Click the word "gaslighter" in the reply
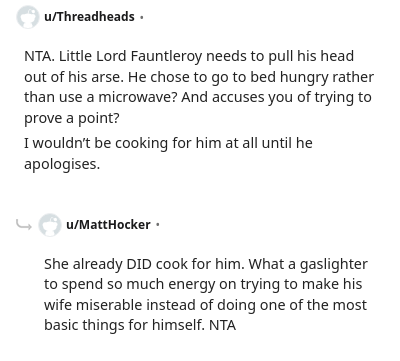The width and height of the screenshot is (400, 361). 334,264
